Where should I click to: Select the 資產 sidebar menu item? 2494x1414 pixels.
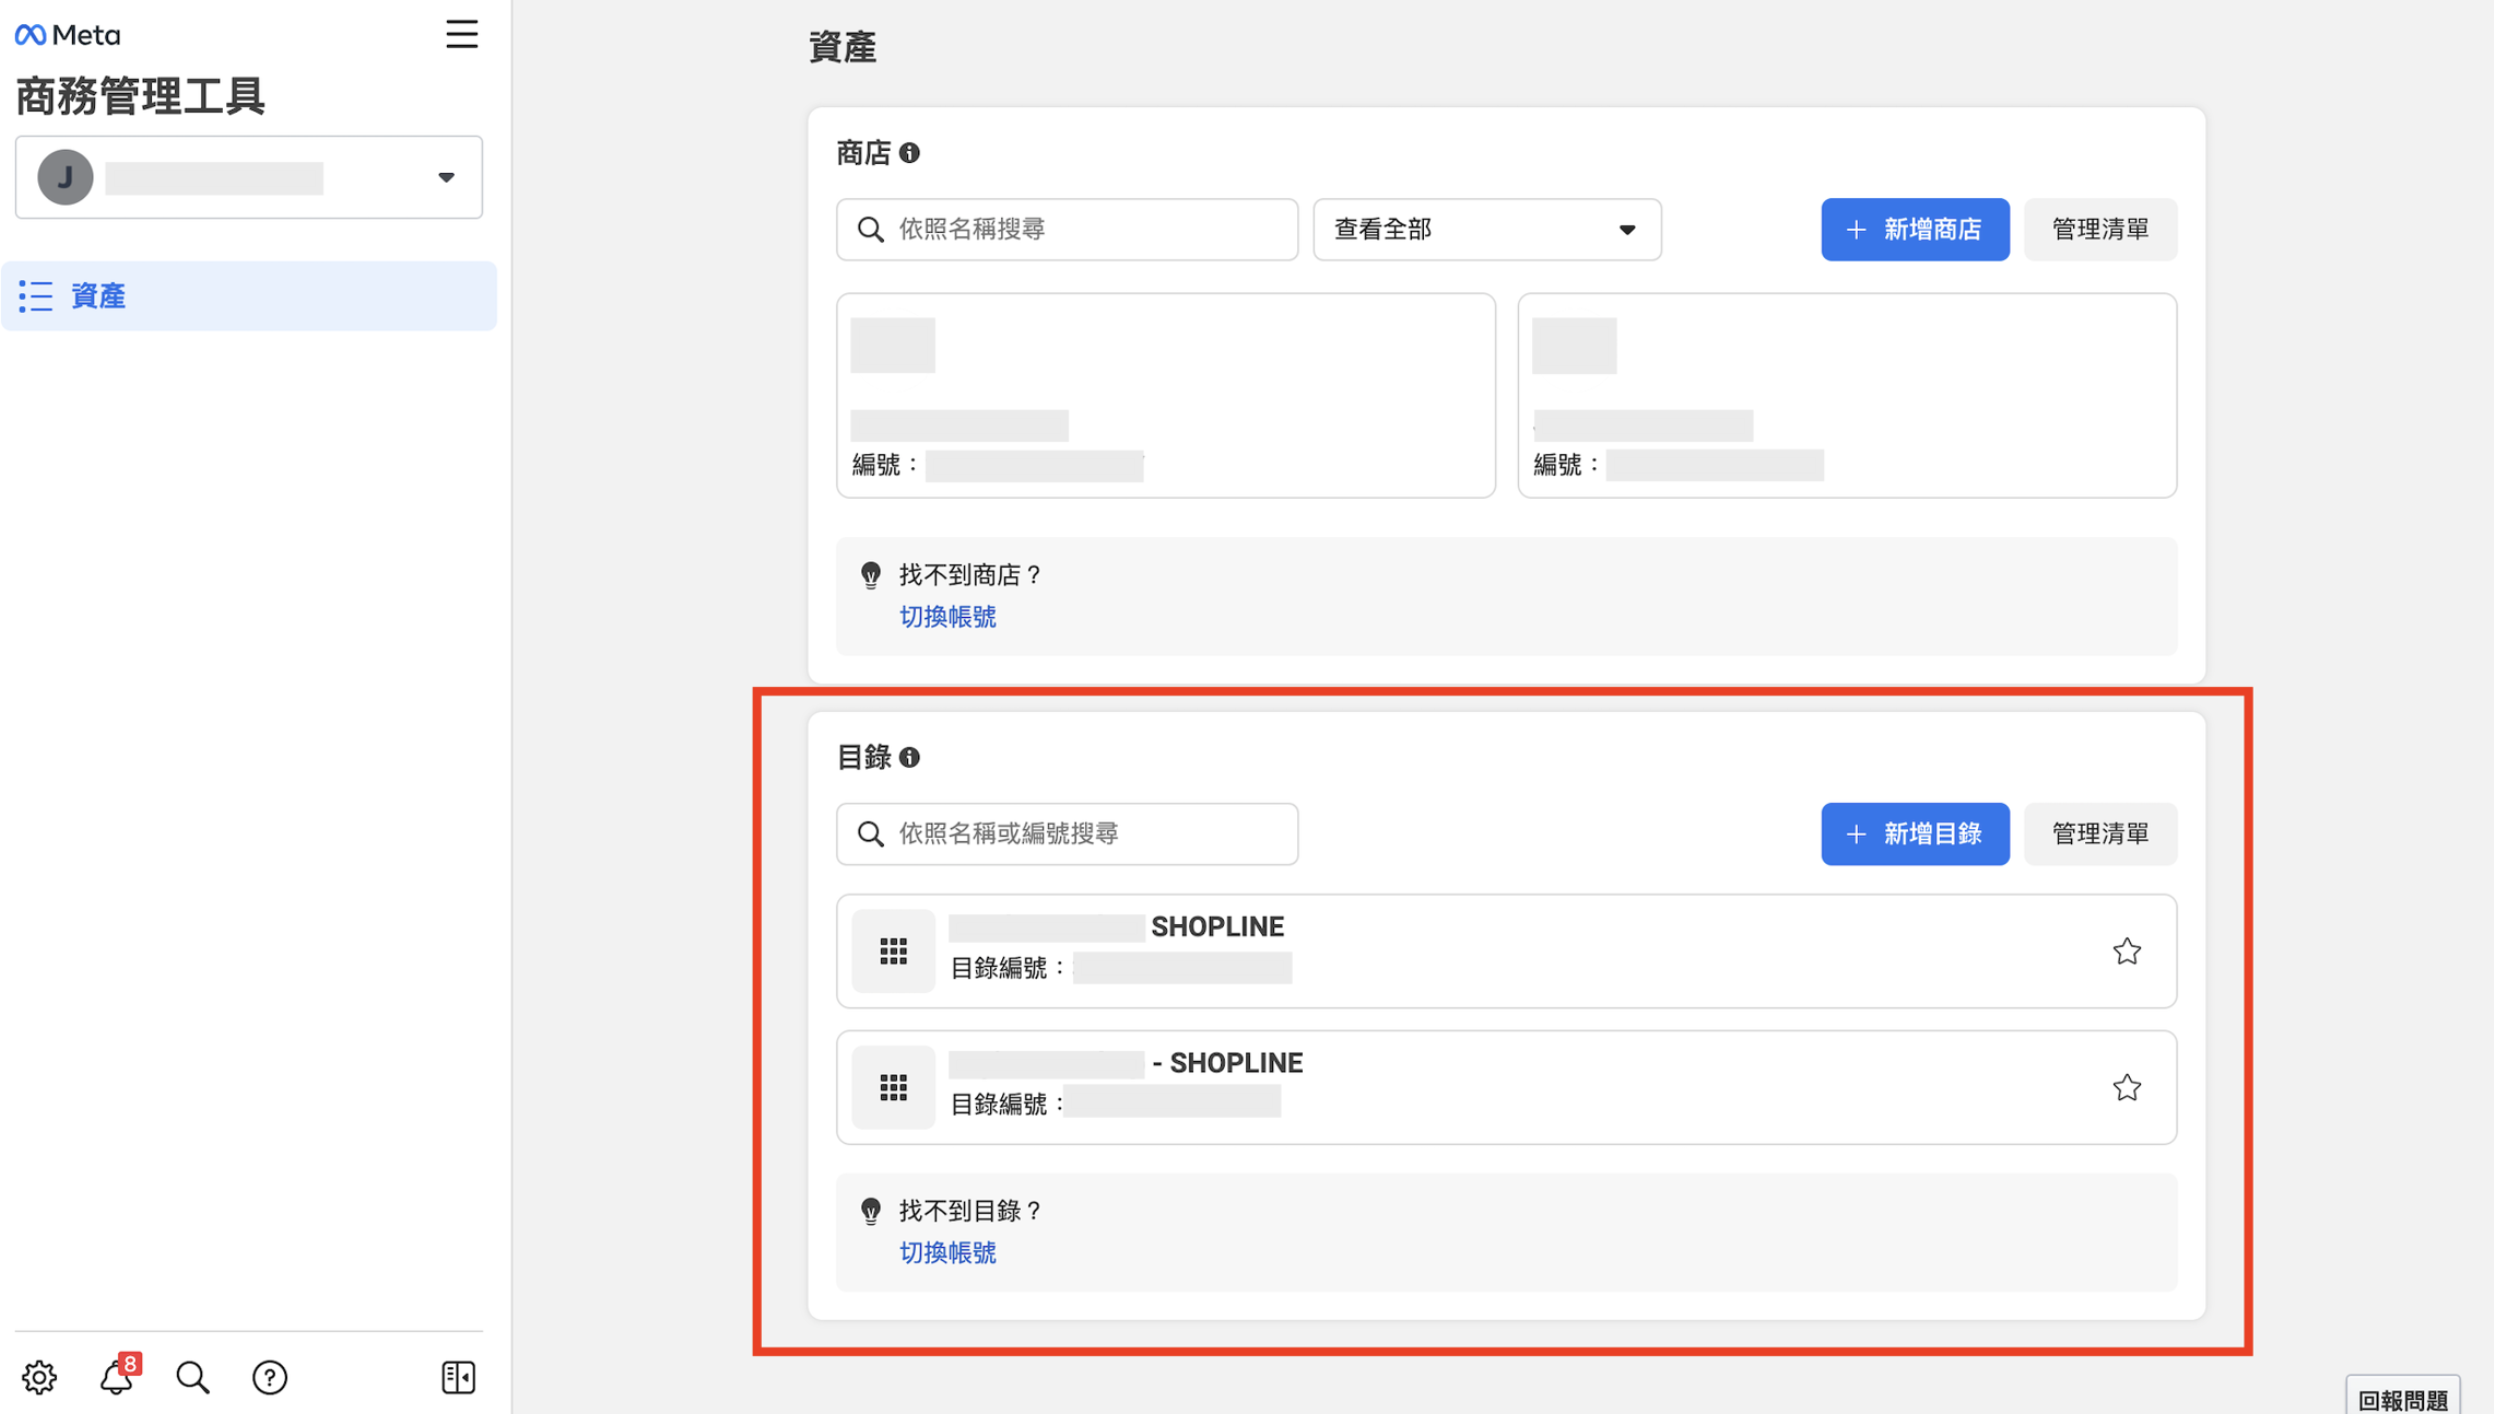249,296
